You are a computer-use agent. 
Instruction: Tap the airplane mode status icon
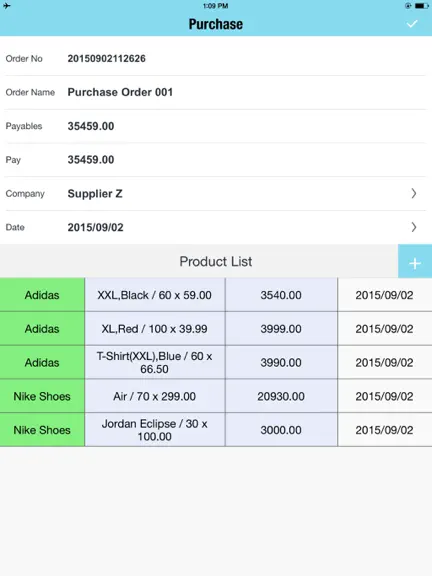pyautogui.click(x=7, y=6)
